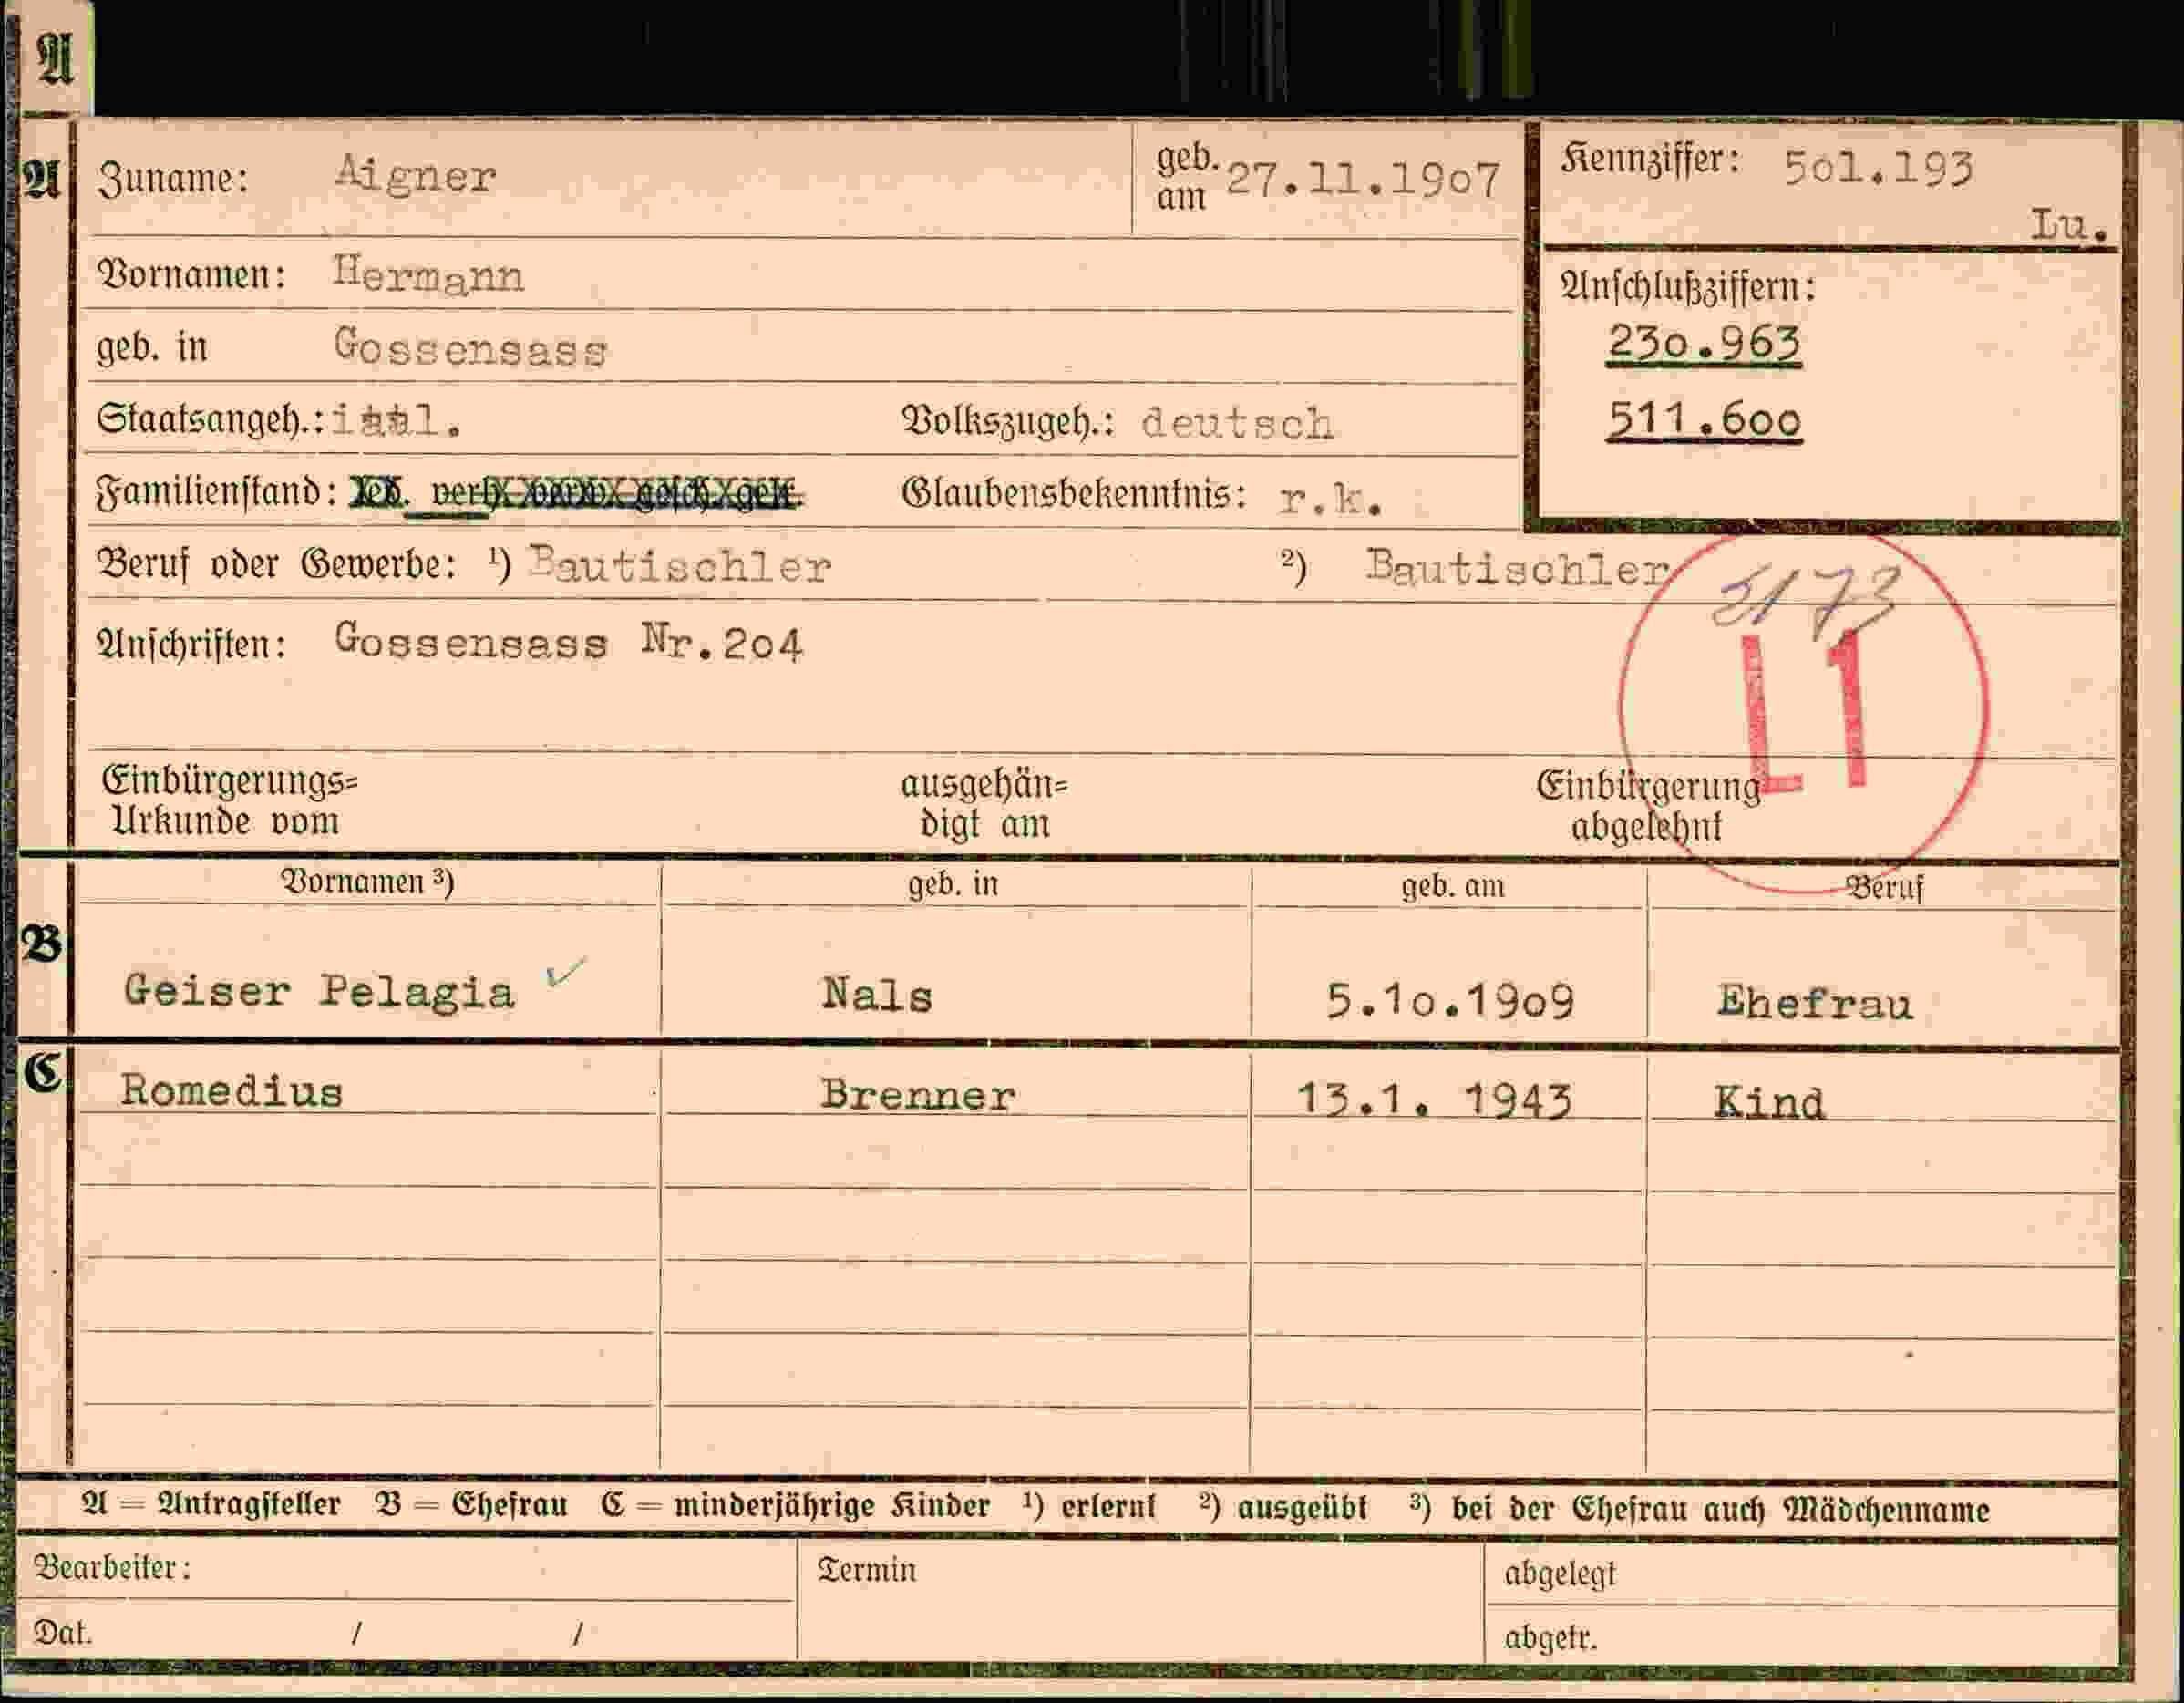The height and width of the screenshot is (1703, 2184).
Task: Select the date "5.10.1909"
Action: click(1450, 1000)
